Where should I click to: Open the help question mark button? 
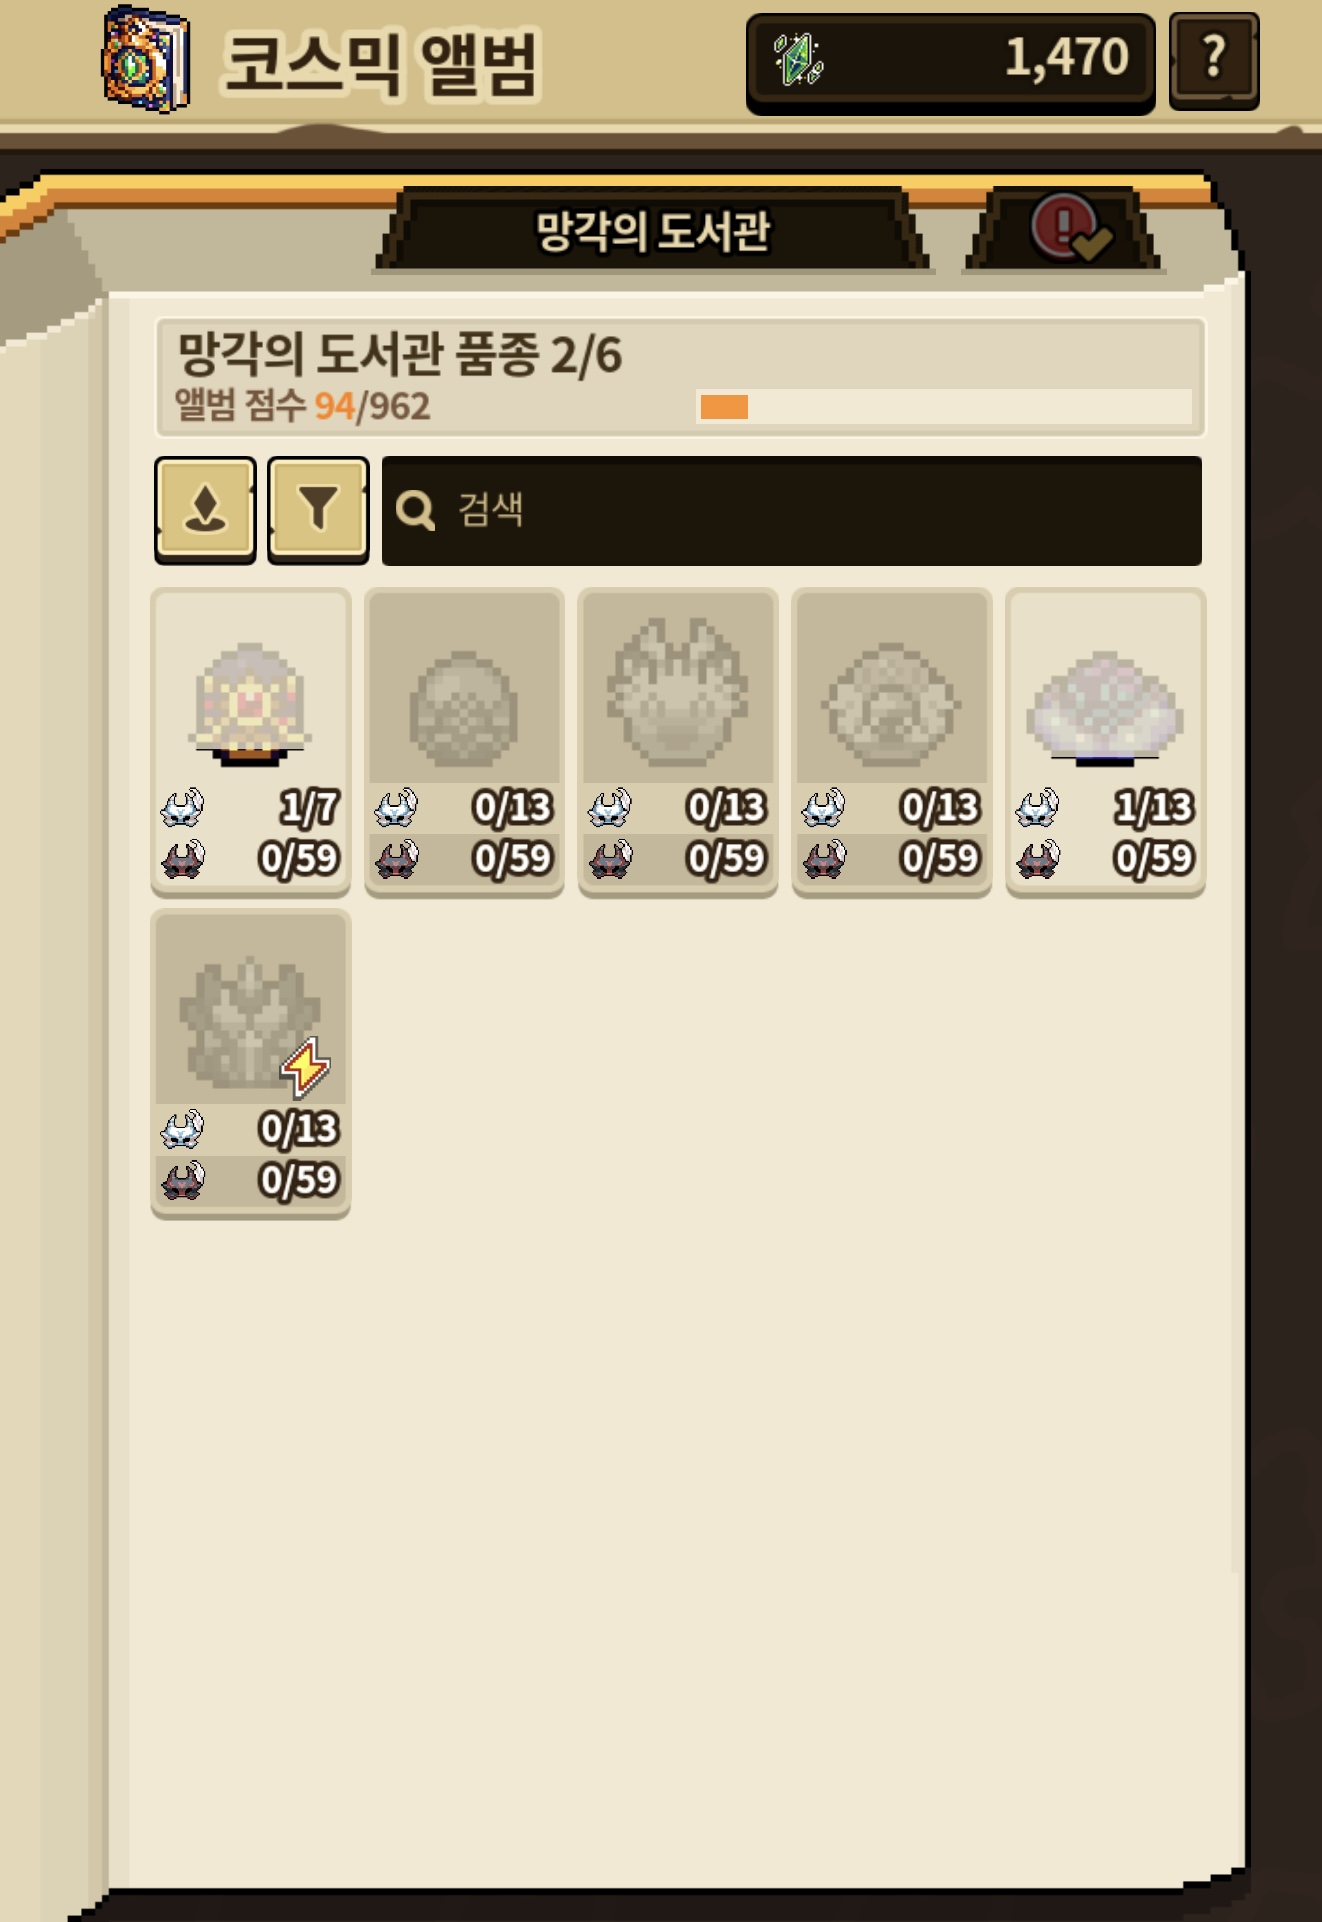(1214, 60)
